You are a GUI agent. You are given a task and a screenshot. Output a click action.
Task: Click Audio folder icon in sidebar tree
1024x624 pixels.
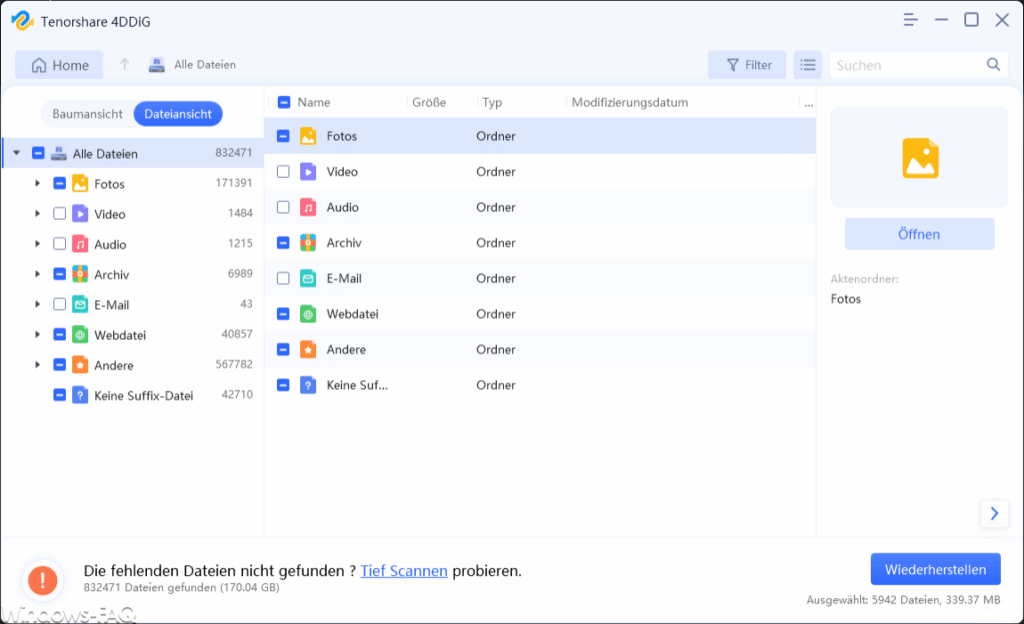click(80, 244)
